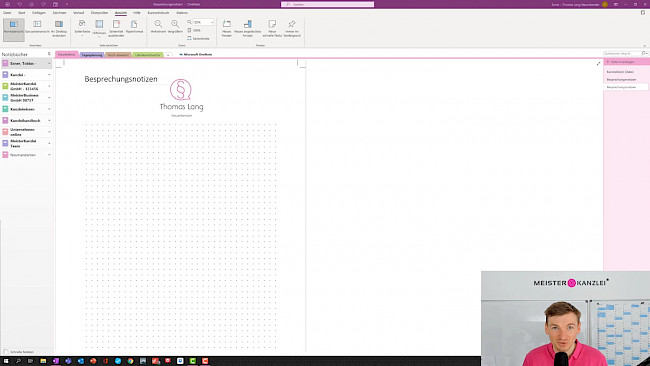This screenshot has width=650, height=366.
Task: Switch to Überprüfen ribbon tab
Action: pos(99,13)
